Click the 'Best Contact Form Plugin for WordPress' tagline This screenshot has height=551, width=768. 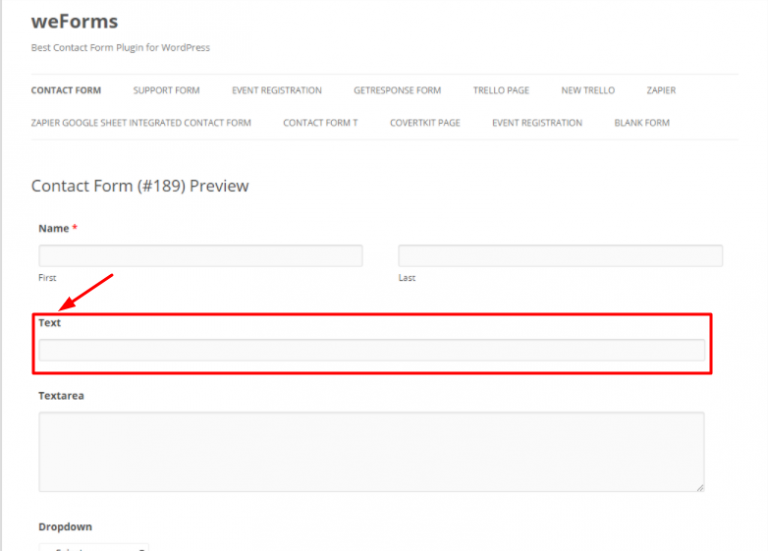click(120, 48)
